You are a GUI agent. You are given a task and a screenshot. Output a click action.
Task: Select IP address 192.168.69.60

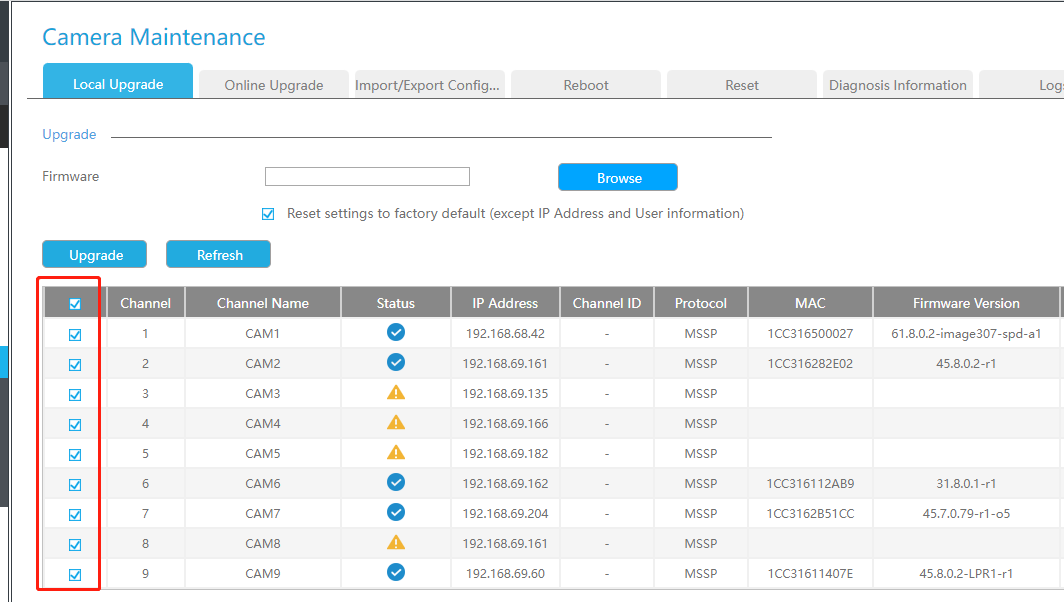point(505,573)
